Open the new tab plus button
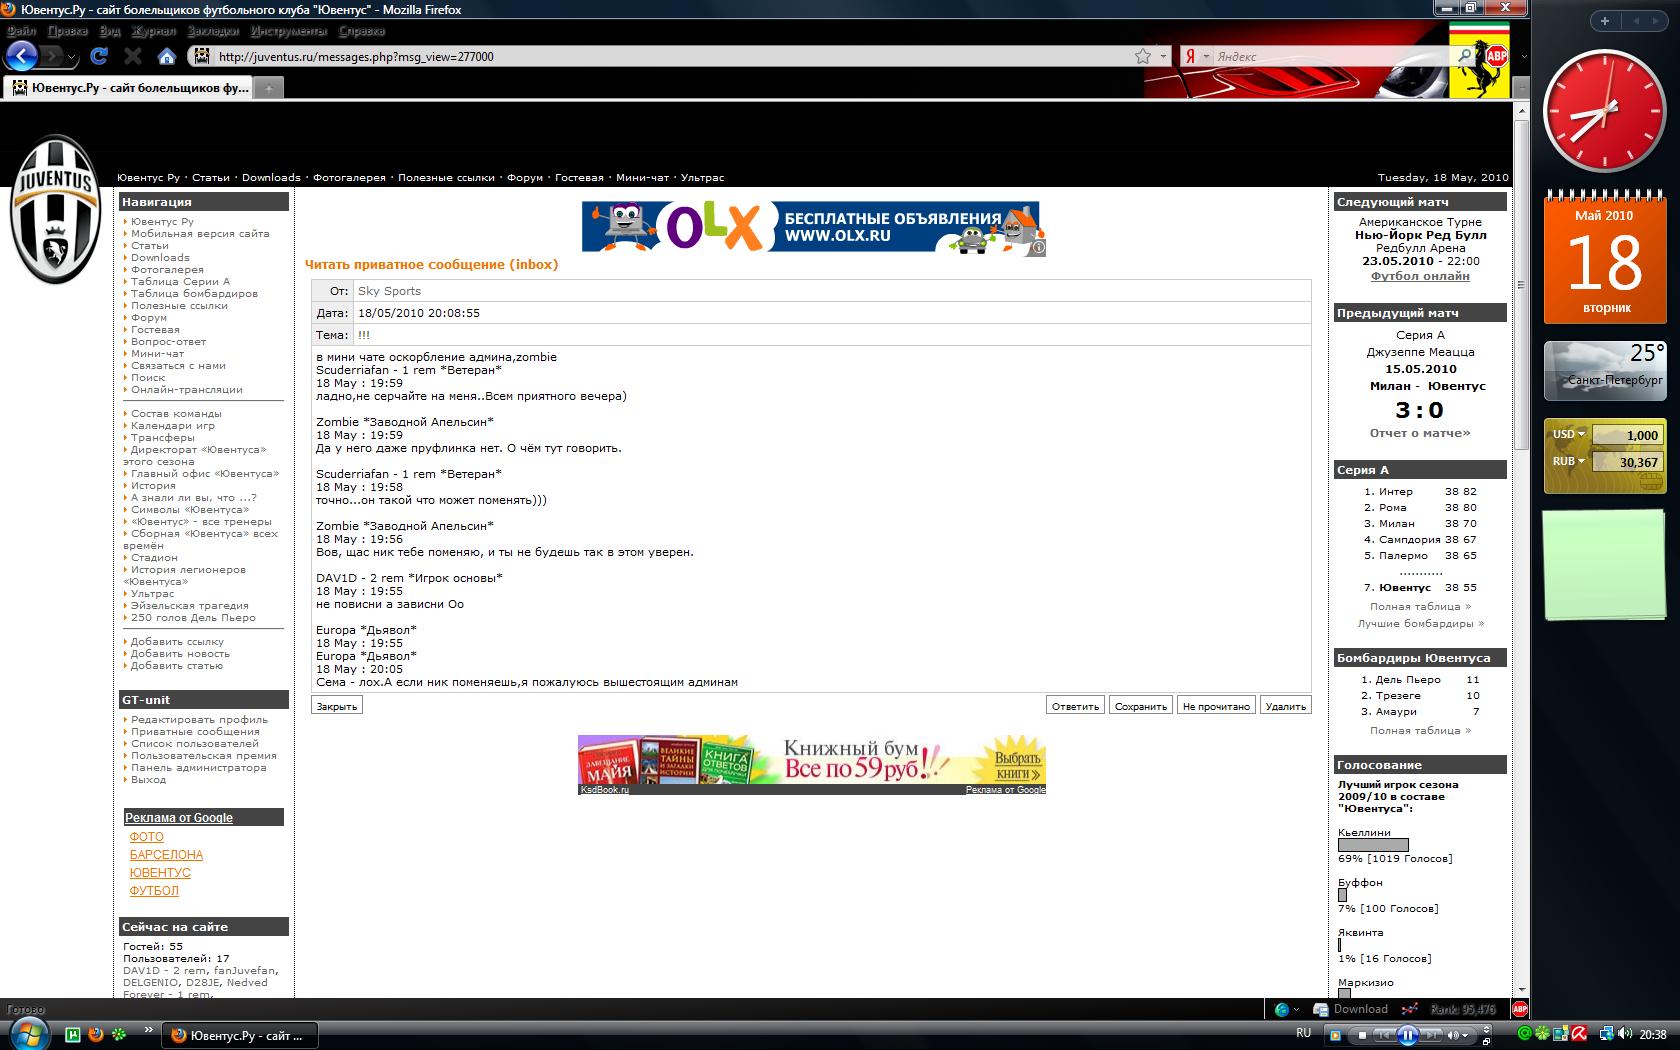The width and height of the screenshot is (1680, 1050). [268, 88]
